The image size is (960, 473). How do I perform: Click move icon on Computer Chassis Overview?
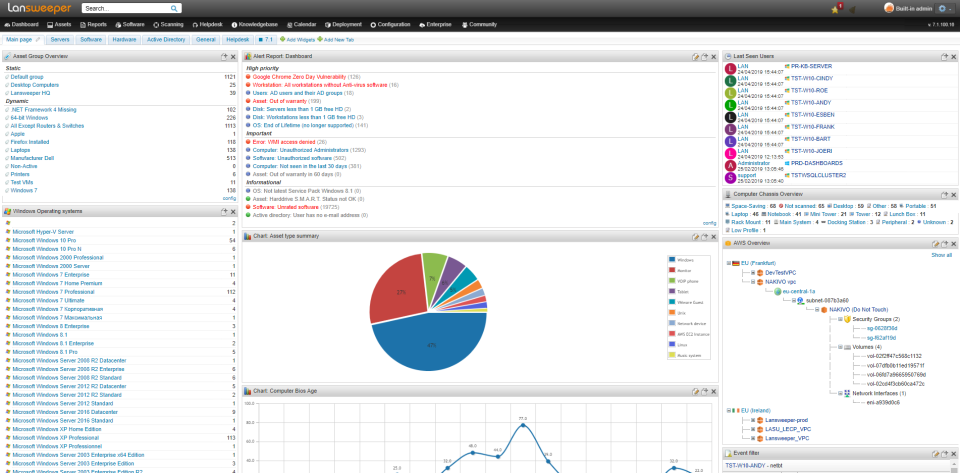click(x=945, y=195)
